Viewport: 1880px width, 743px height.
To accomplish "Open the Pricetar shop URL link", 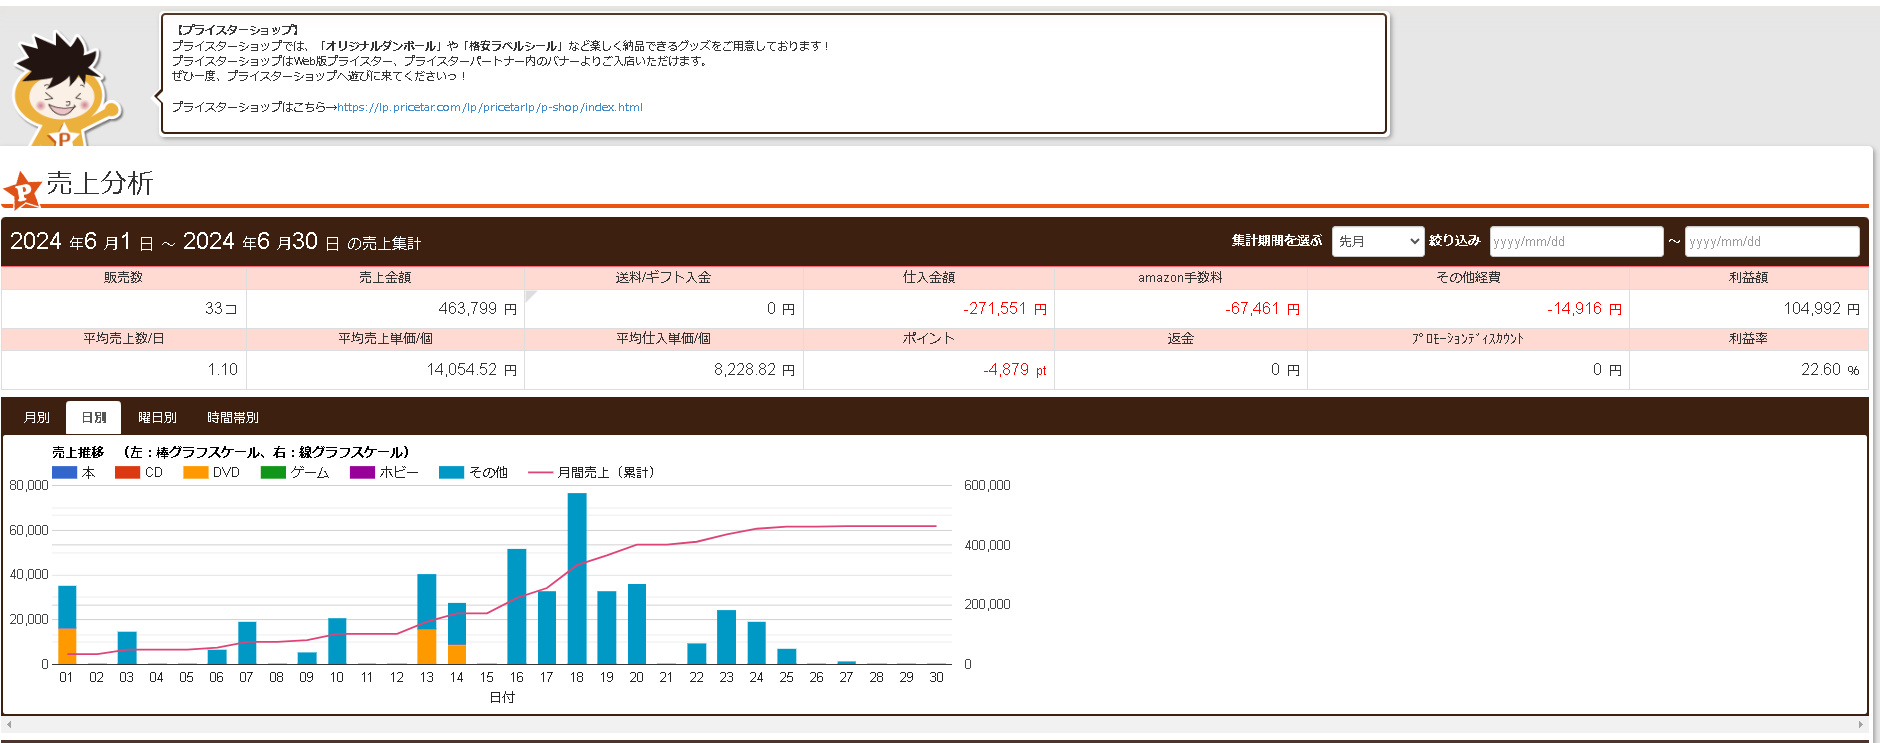I will coord(489,107).
